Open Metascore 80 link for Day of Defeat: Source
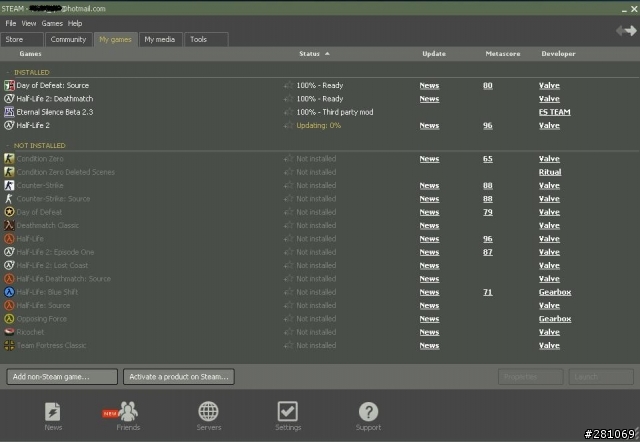 [x=488, y=85]
